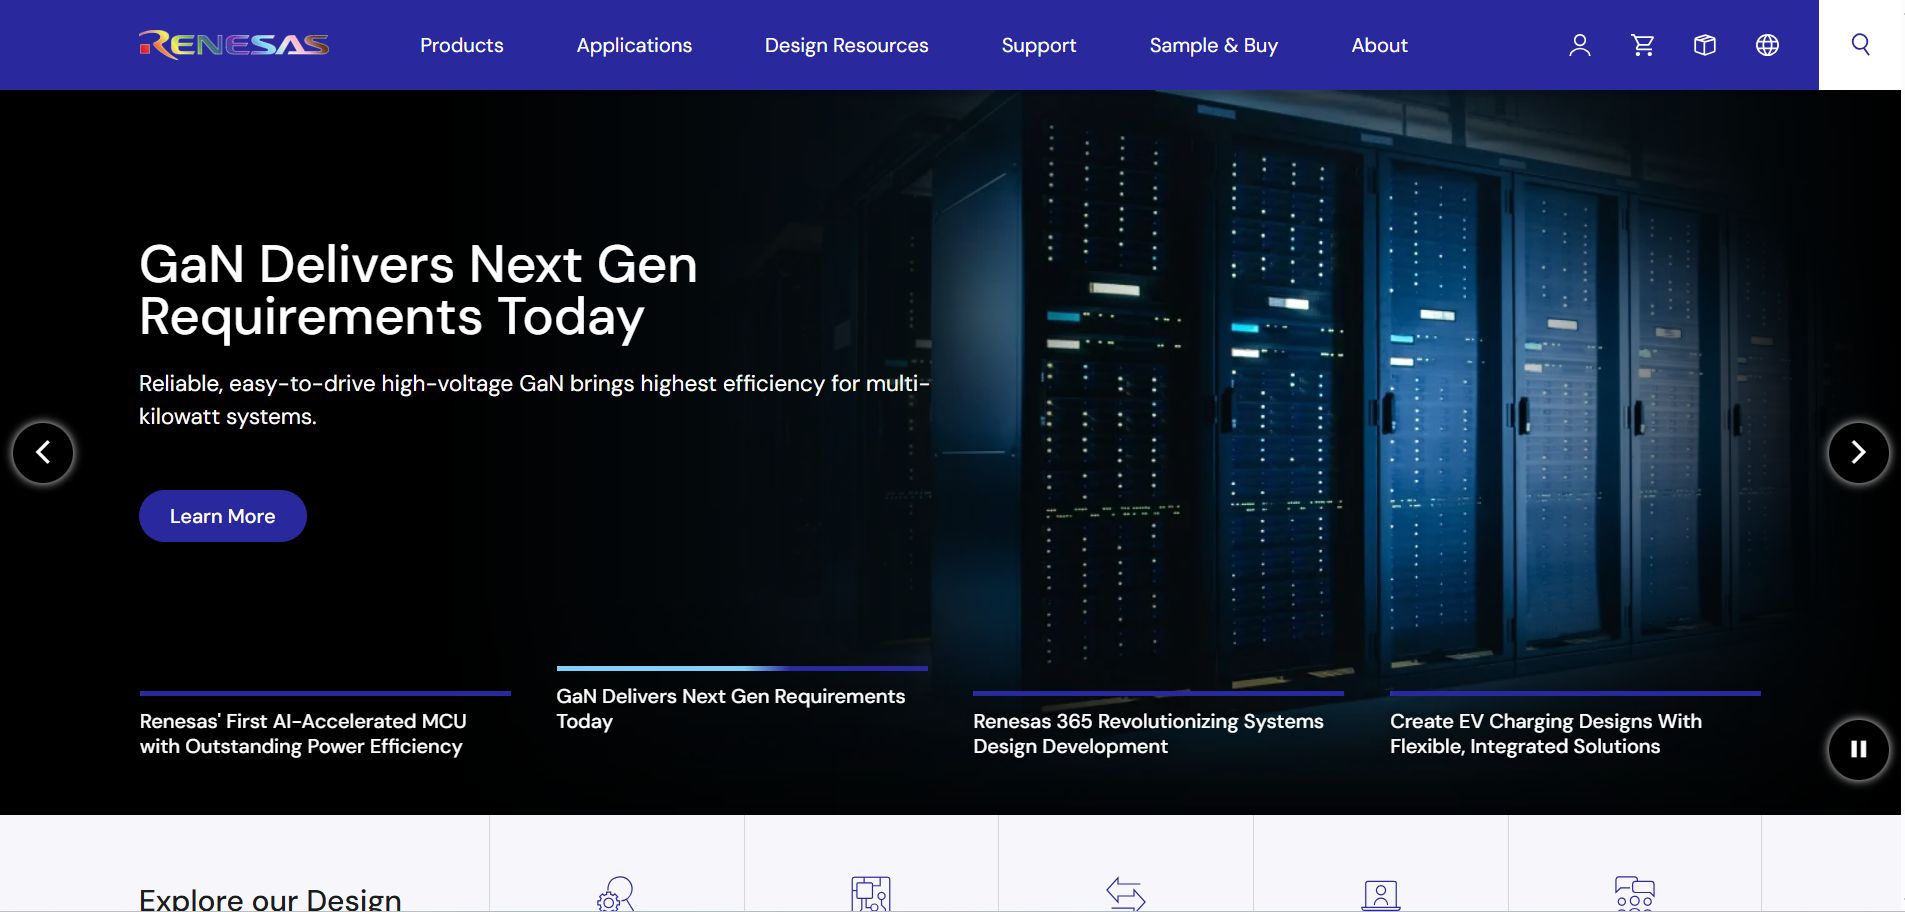Open the search magnifier
Screen dimensions: 1905x912
(1860, 45)
